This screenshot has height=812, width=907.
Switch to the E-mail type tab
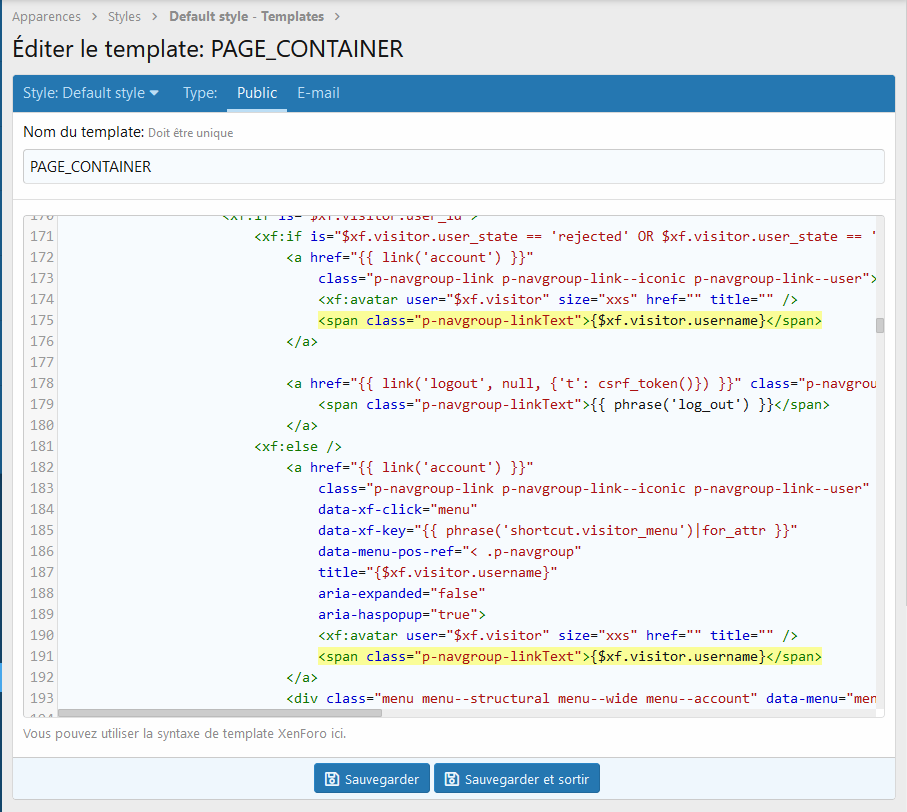[318, 93]
